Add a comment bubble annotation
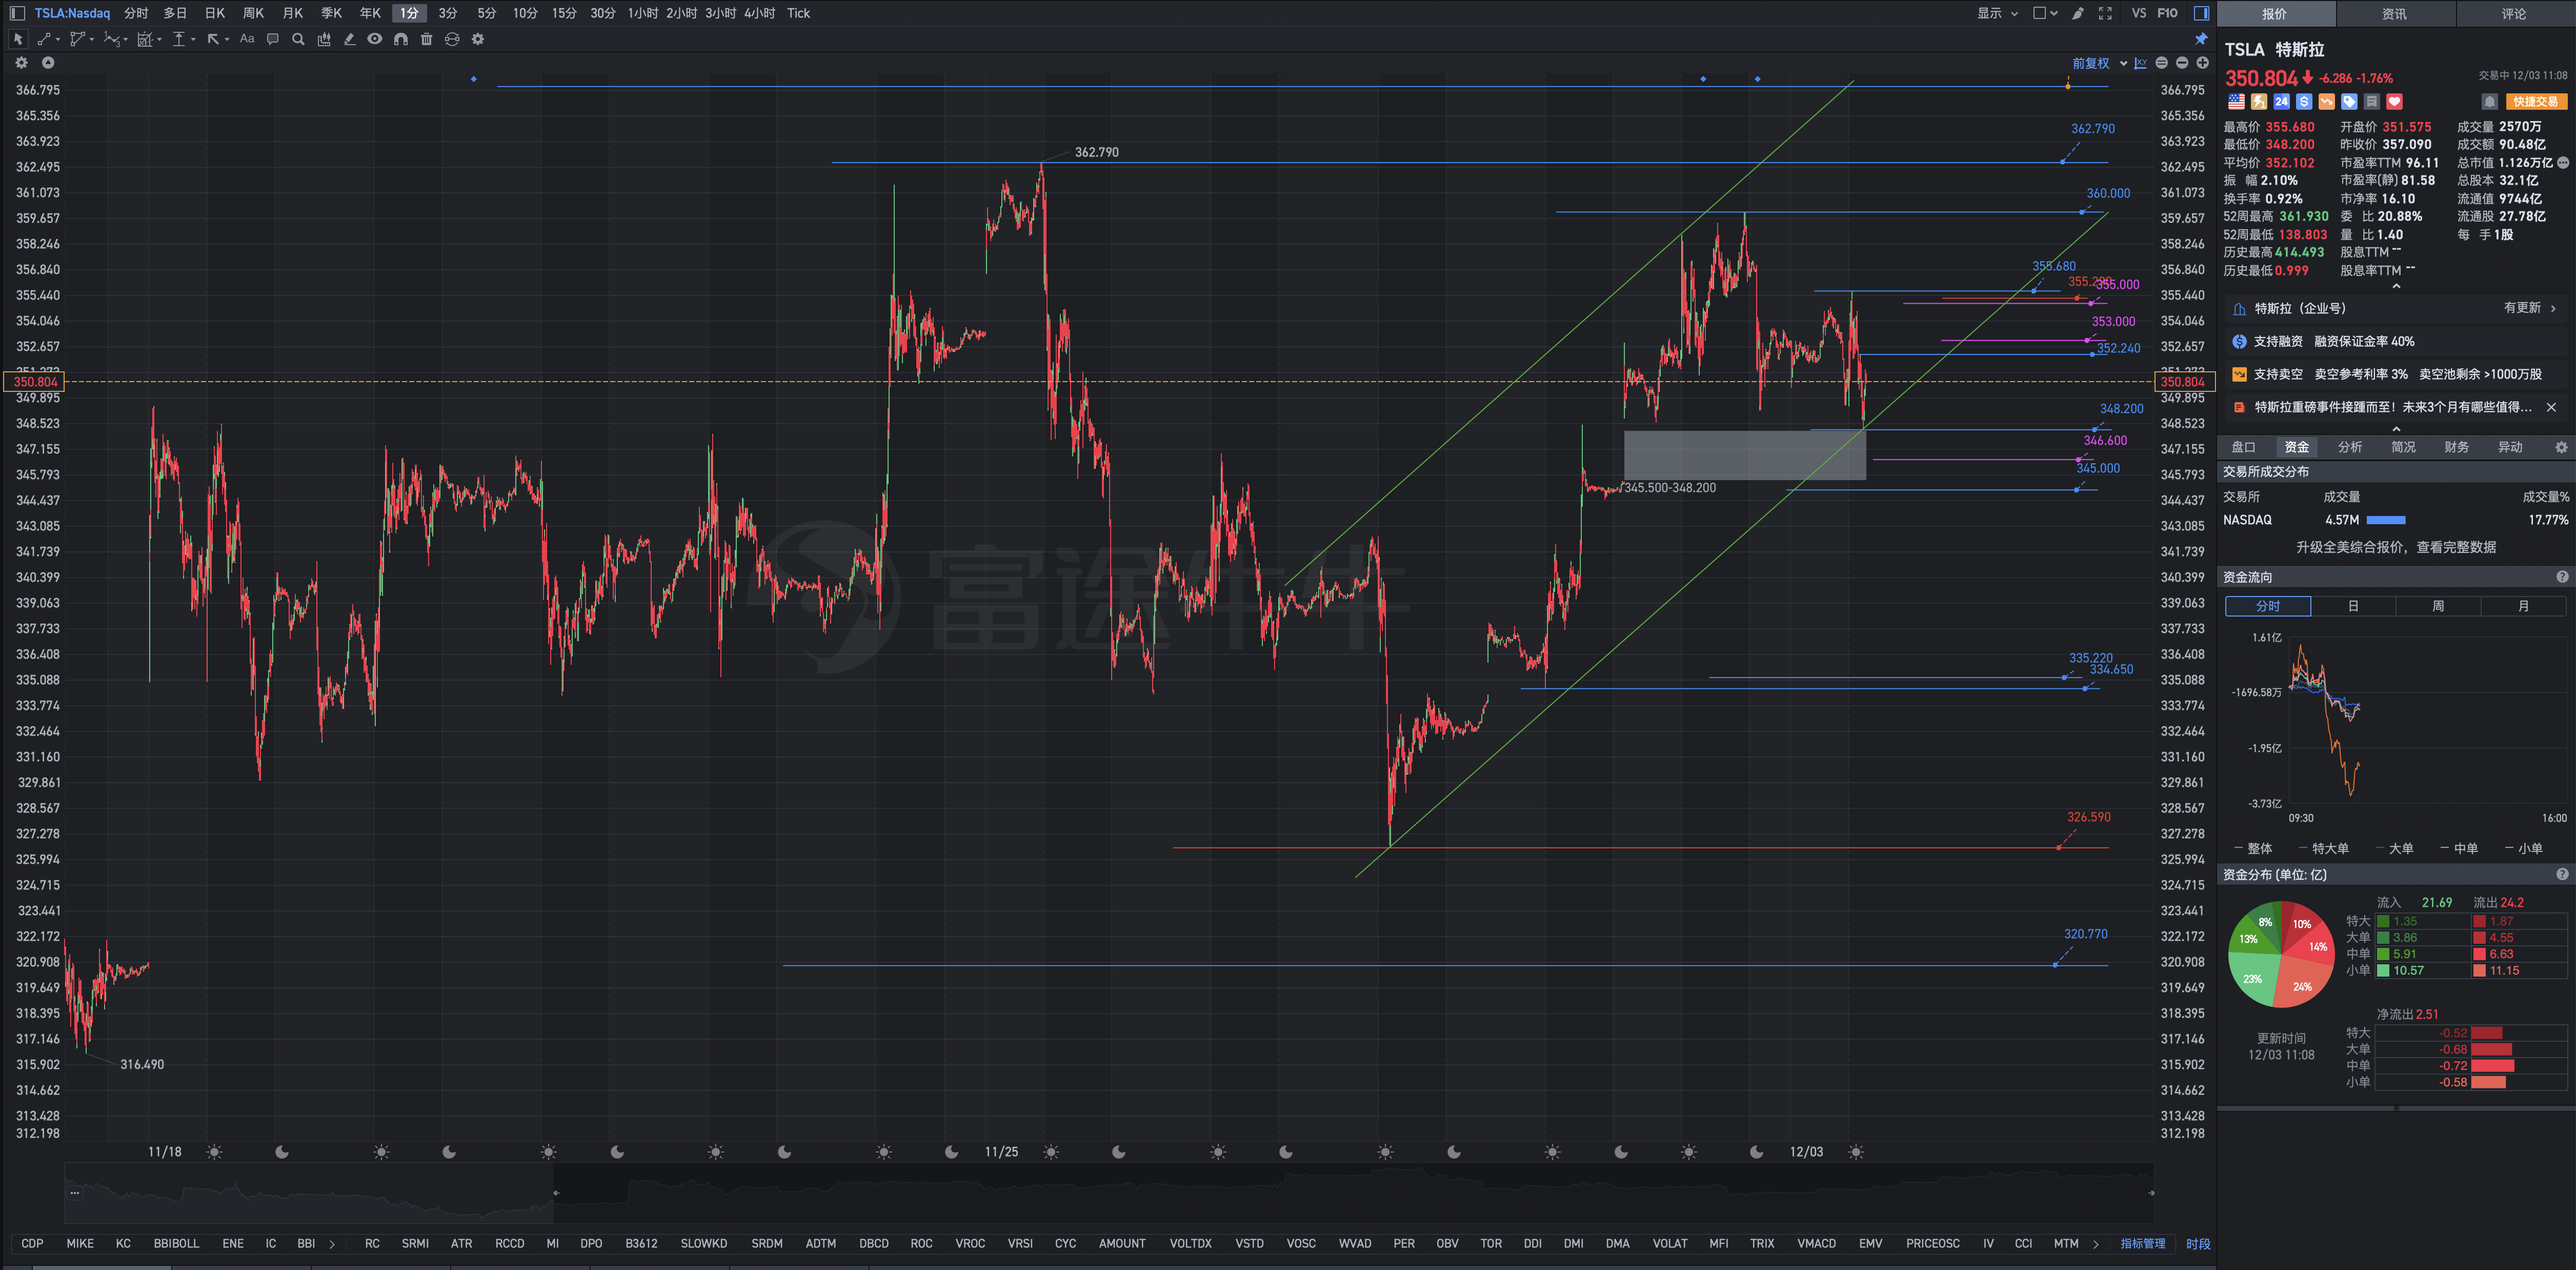This screenshot has height=1270, width=2576. pyautogui.click(x=273, y=39)
